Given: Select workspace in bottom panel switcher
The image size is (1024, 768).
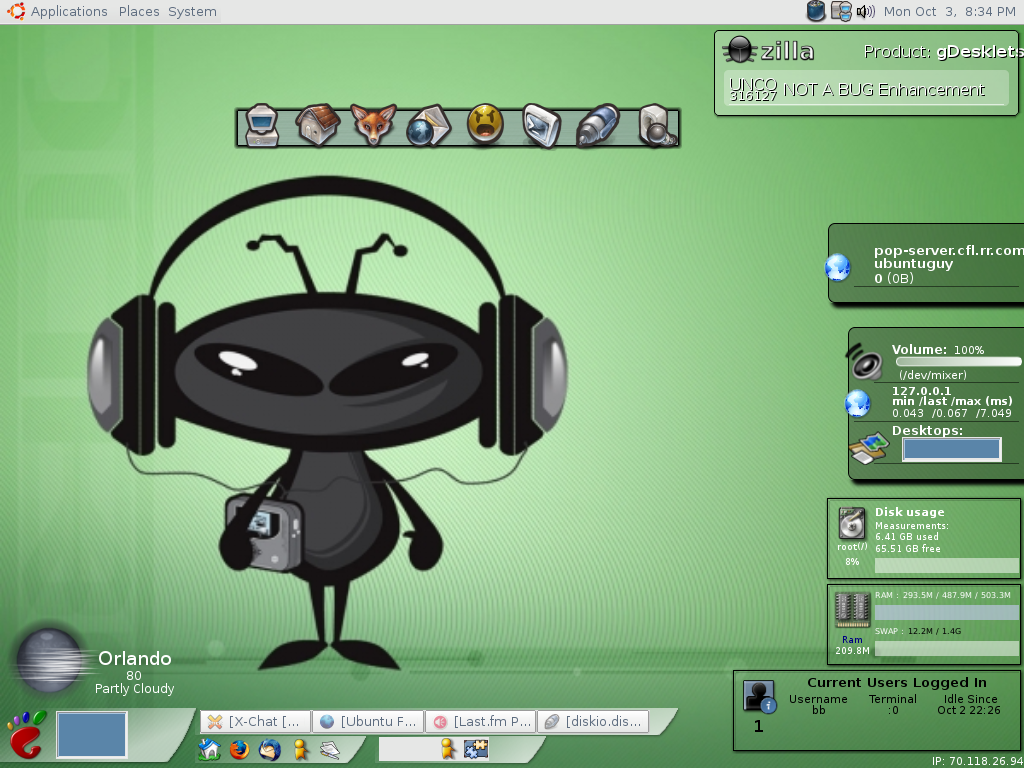Looking at the screenshot, I should [91, 735].
